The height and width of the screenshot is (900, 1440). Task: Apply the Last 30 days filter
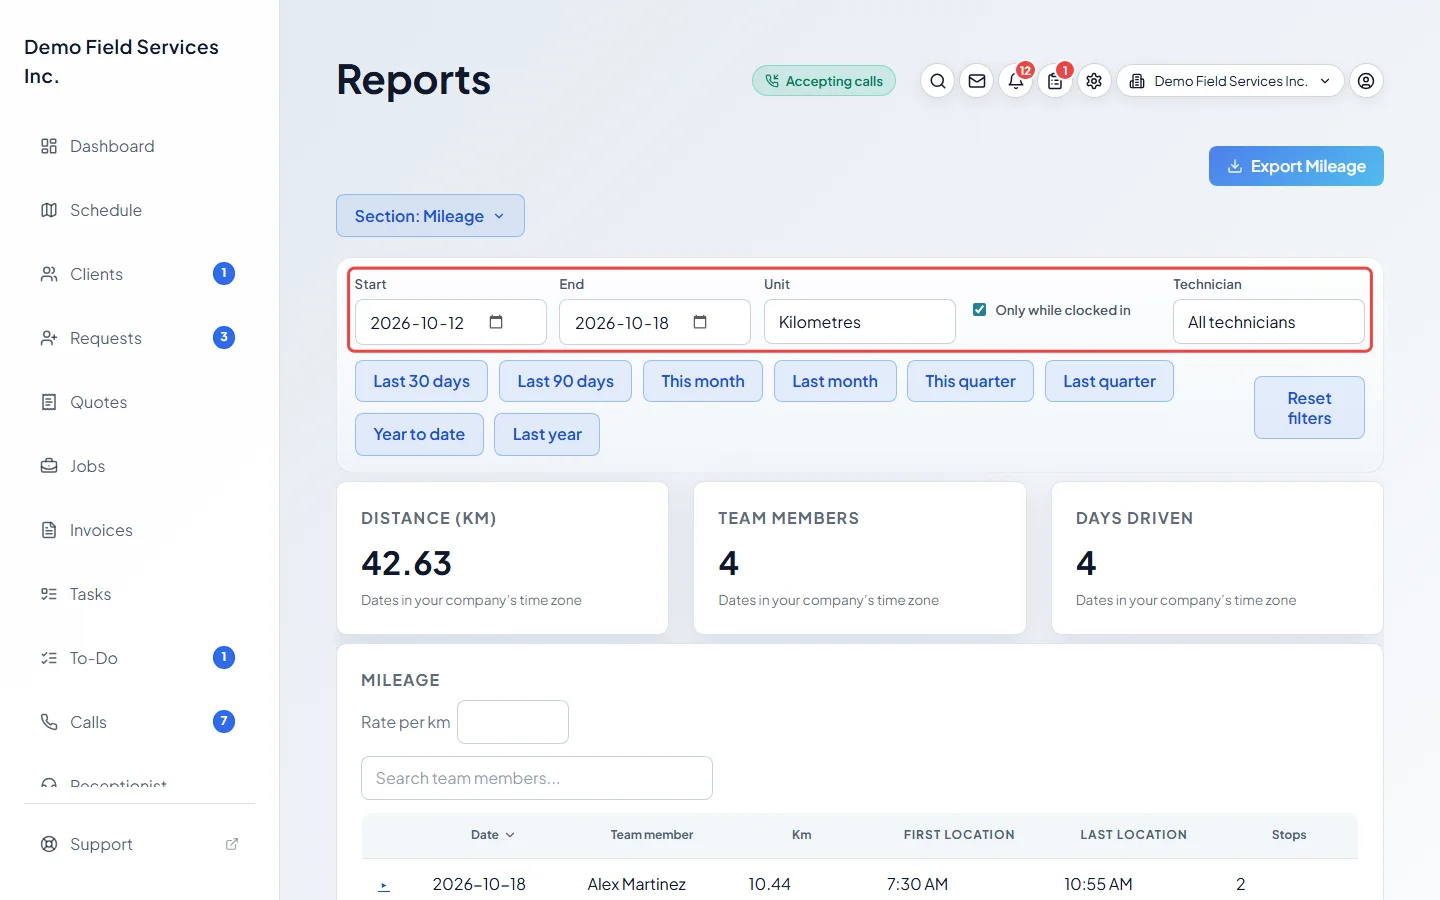pos(421,381)
